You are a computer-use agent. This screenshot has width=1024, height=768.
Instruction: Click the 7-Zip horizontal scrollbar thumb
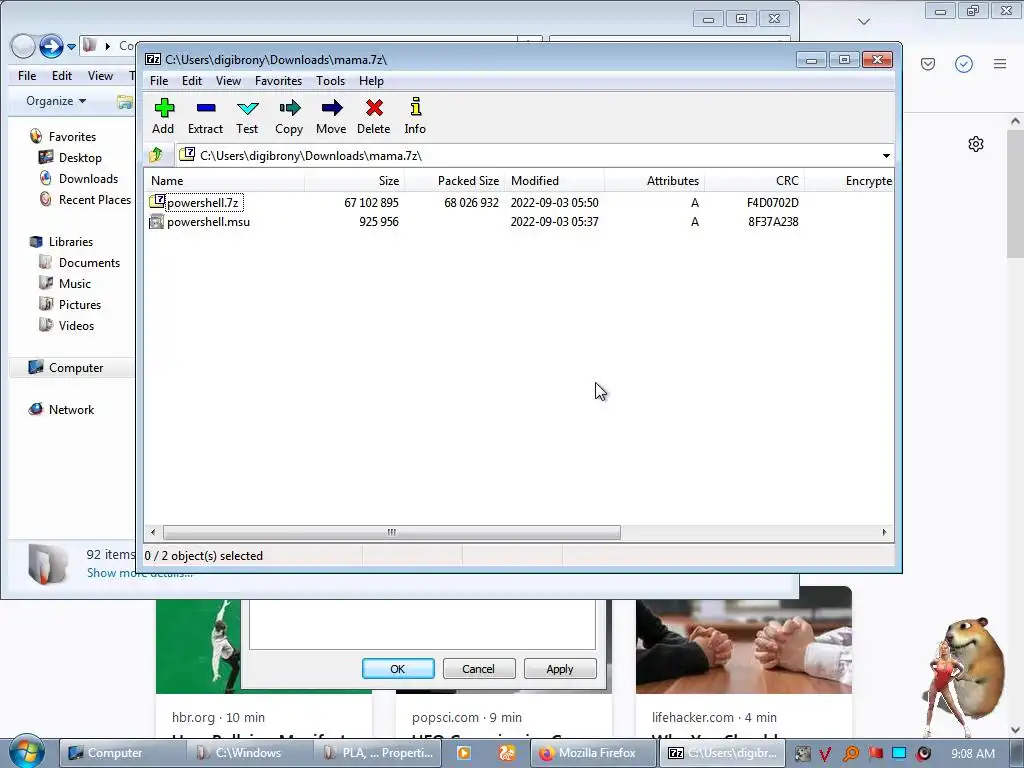pos(391,532)
